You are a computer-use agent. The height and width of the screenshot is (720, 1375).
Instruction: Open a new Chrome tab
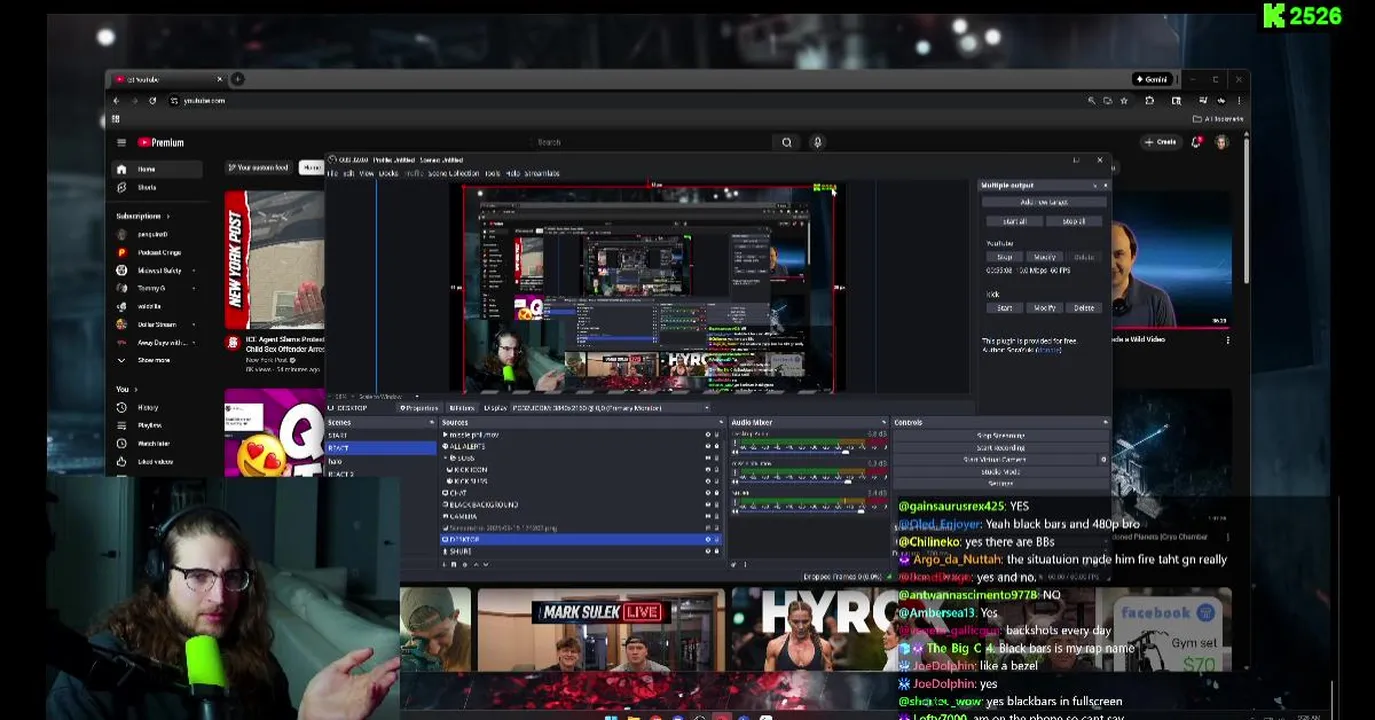point(237,79)
